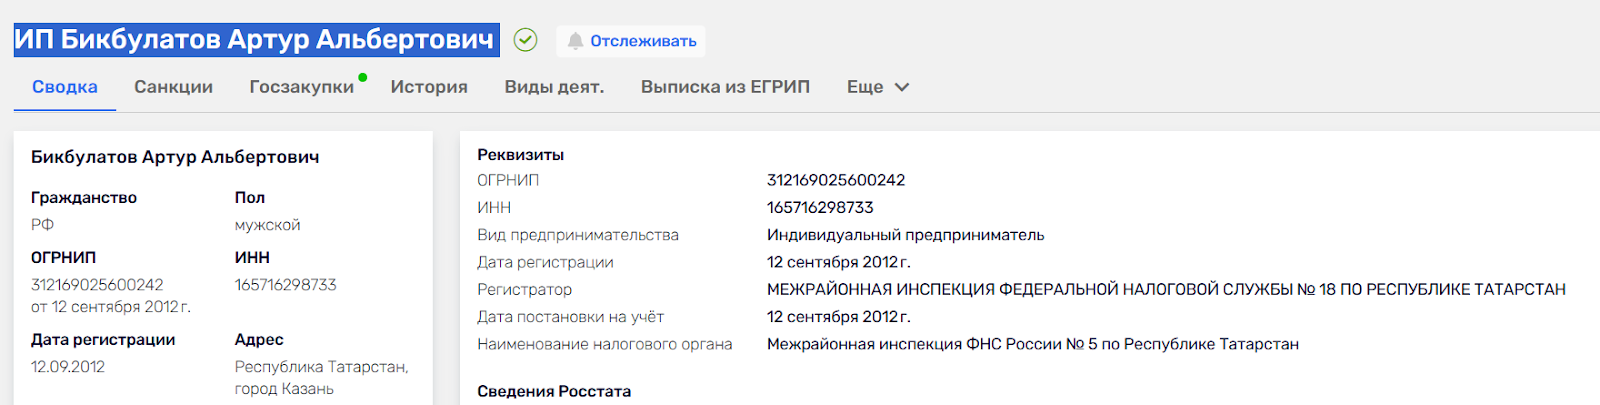
Task: Click the Сведения Росстата section heading
Action: click(x=554, y=391)
